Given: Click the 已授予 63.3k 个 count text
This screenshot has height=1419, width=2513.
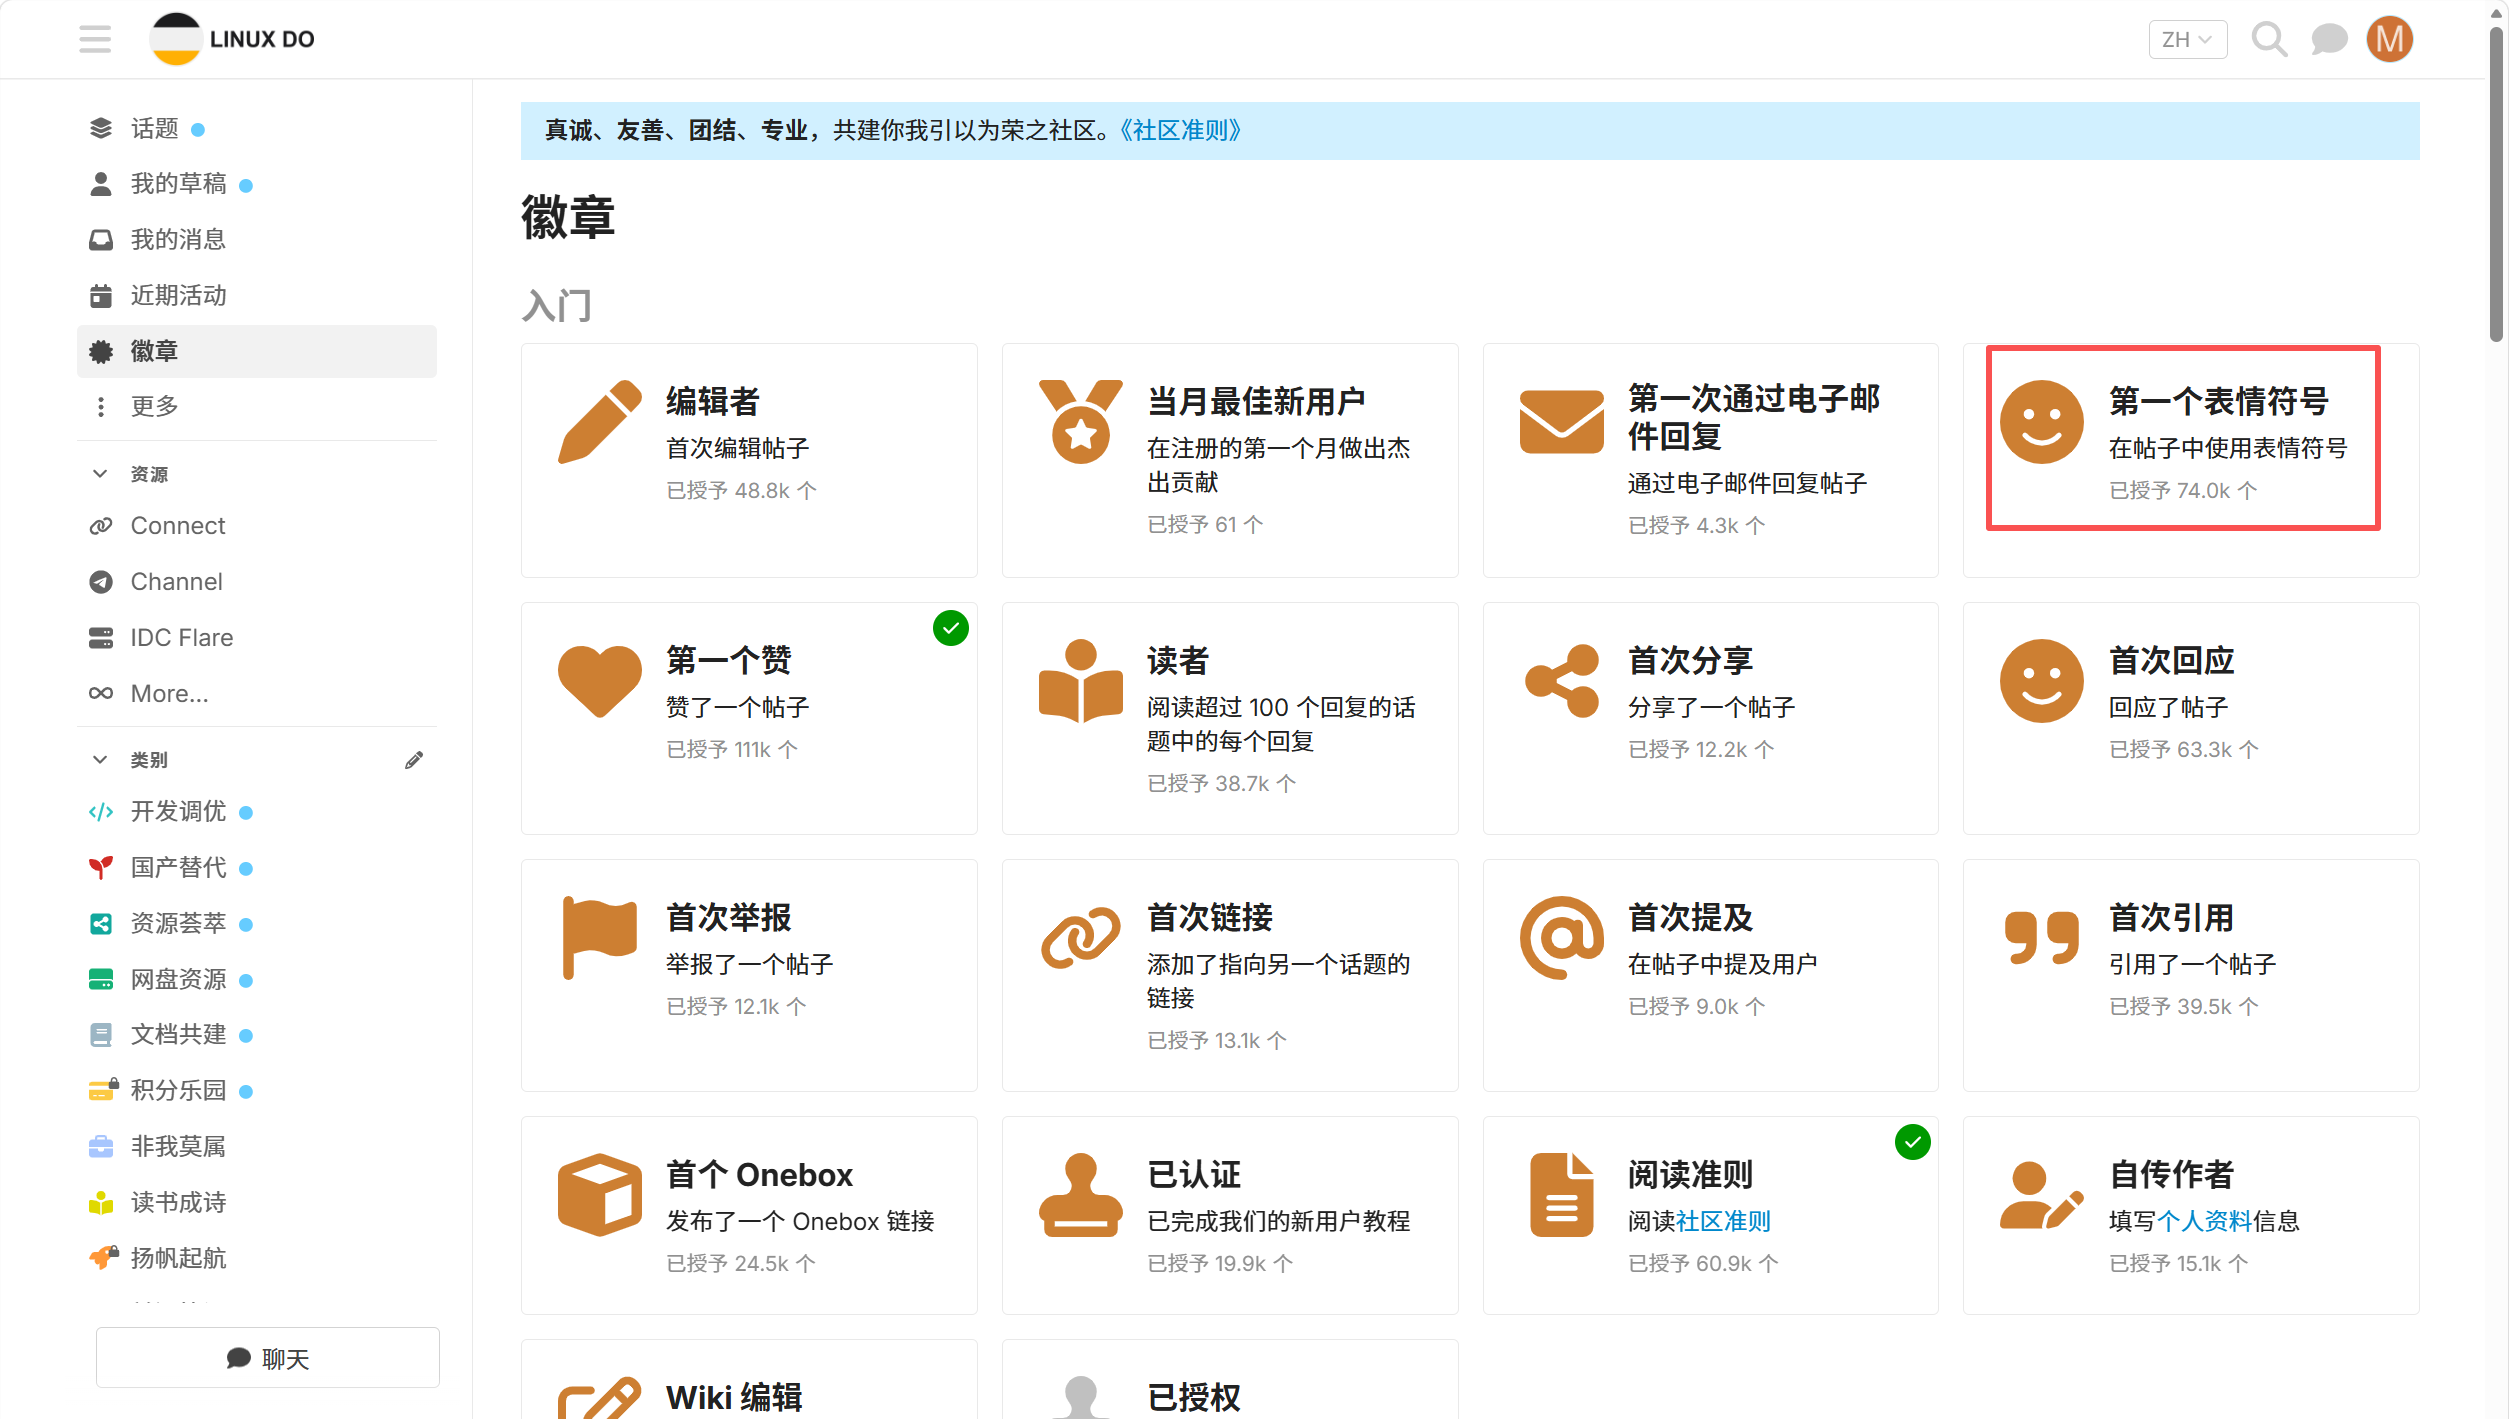Looking at the screenshot, I should click(x=2183, y=749).
